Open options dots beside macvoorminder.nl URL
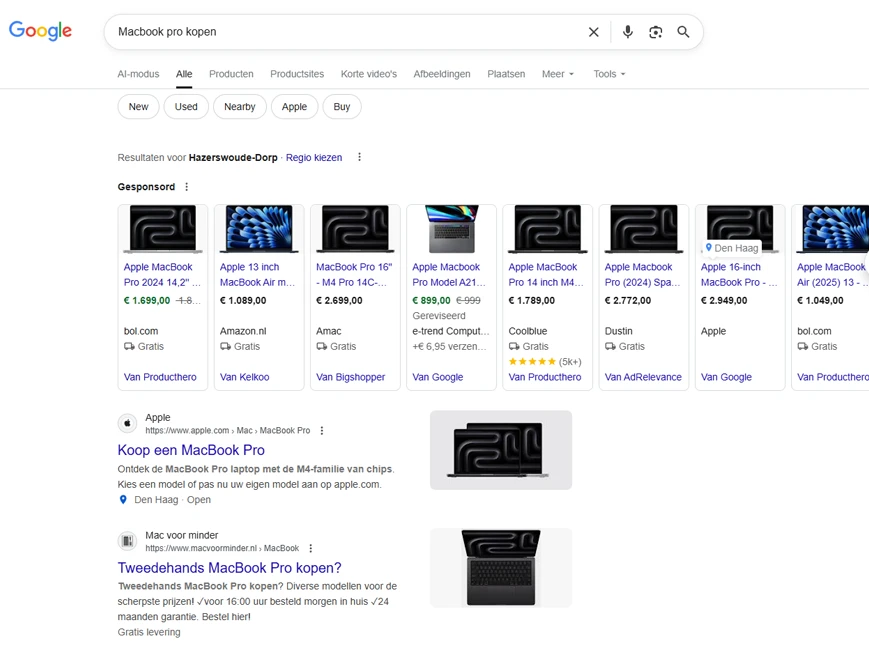This screenshot has width=869, height=652. click(x=310, y=548)
